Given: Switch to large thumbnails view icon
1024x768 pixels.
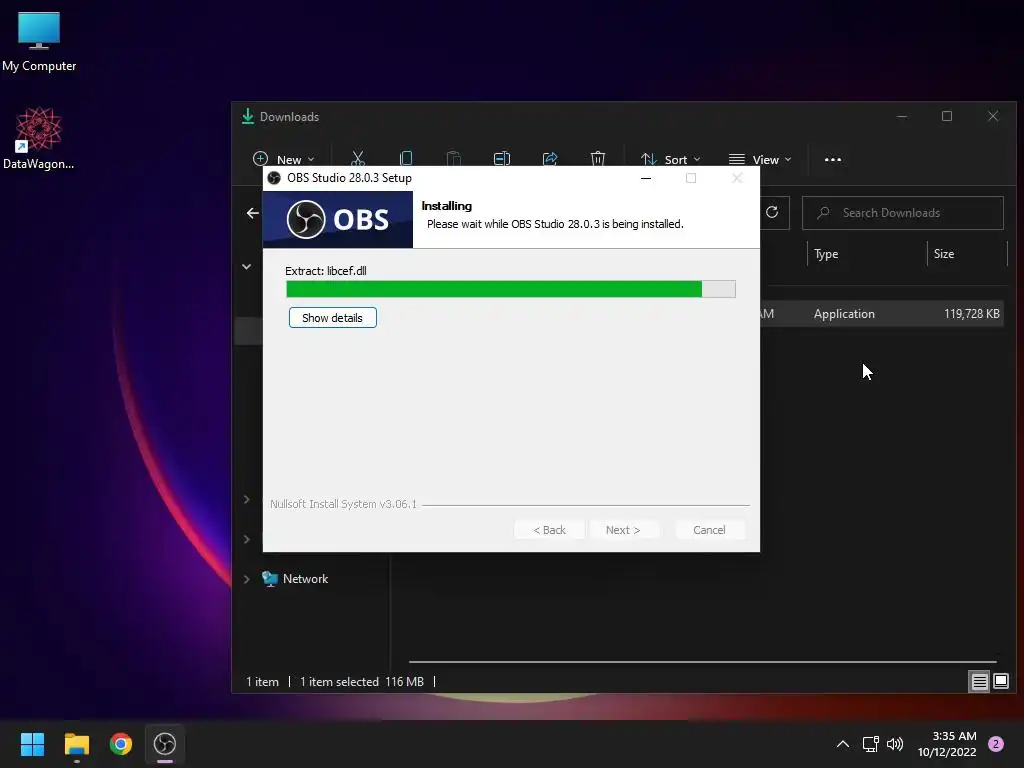Looking at the screenshot, I should (1000, 682).
